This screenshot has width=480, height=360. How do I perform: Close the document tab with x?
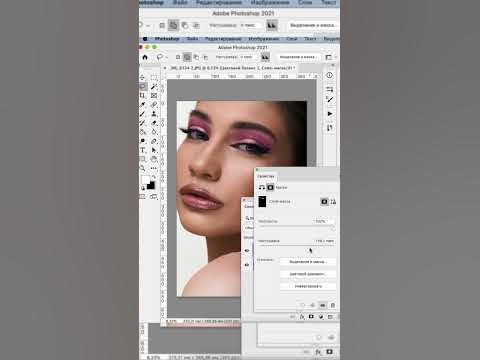coord(165,68)
